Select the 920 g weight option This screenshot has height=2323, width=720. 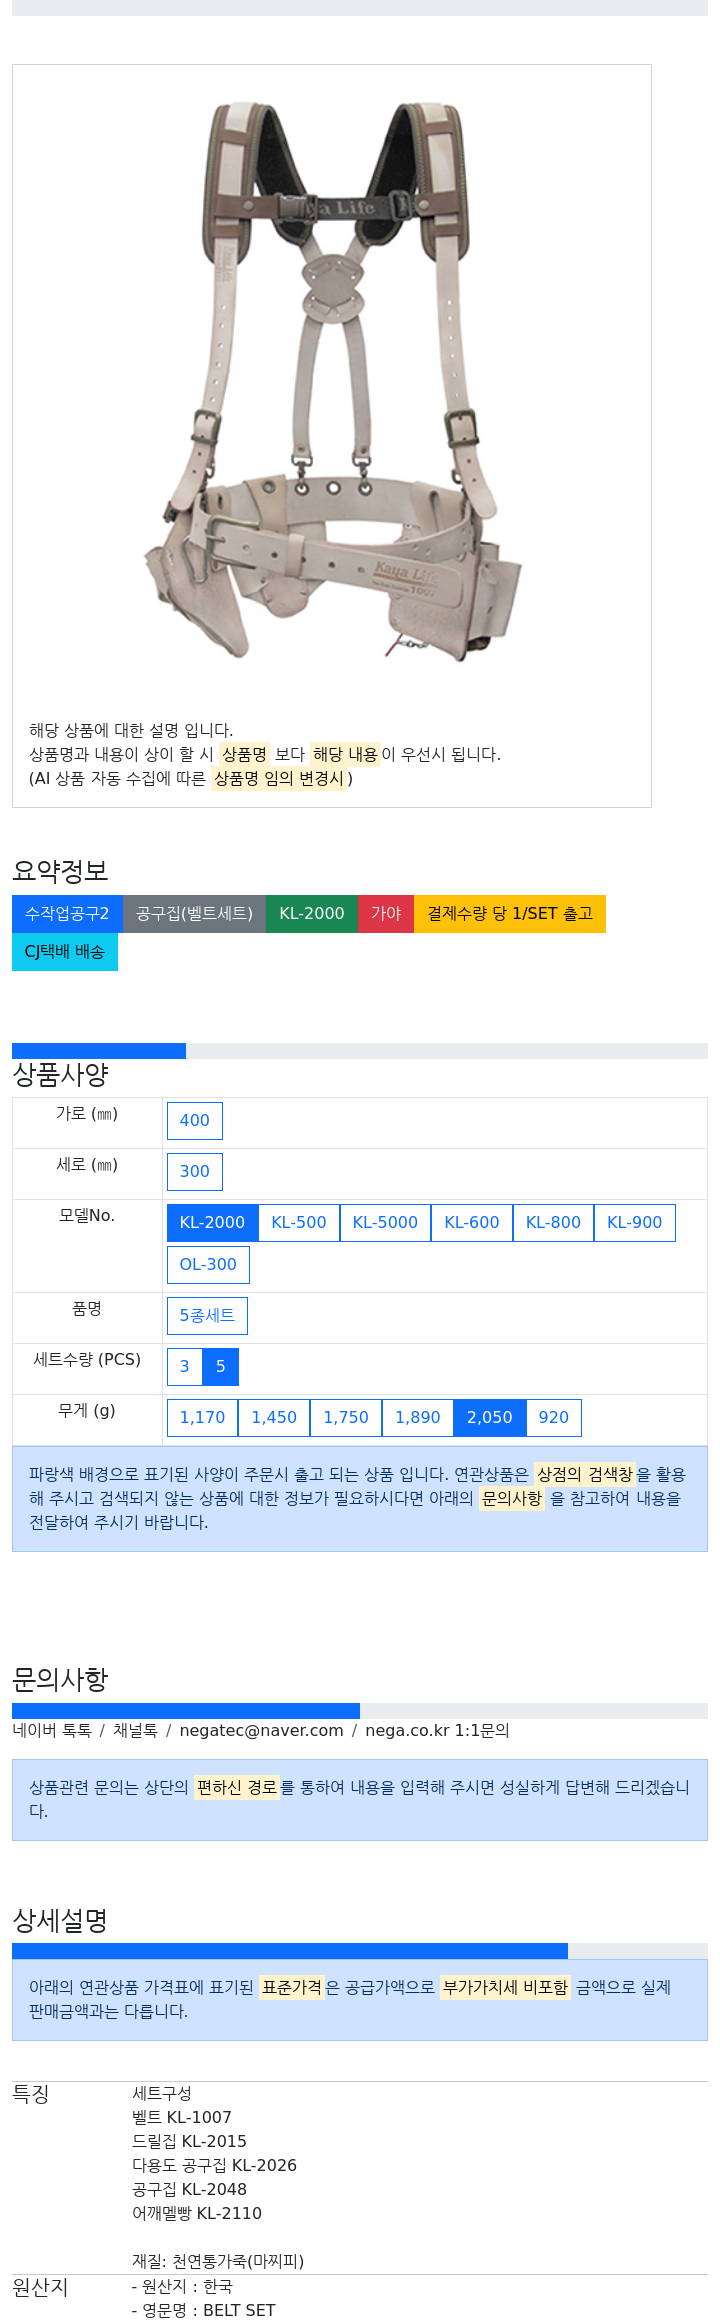coord(554,1418)
